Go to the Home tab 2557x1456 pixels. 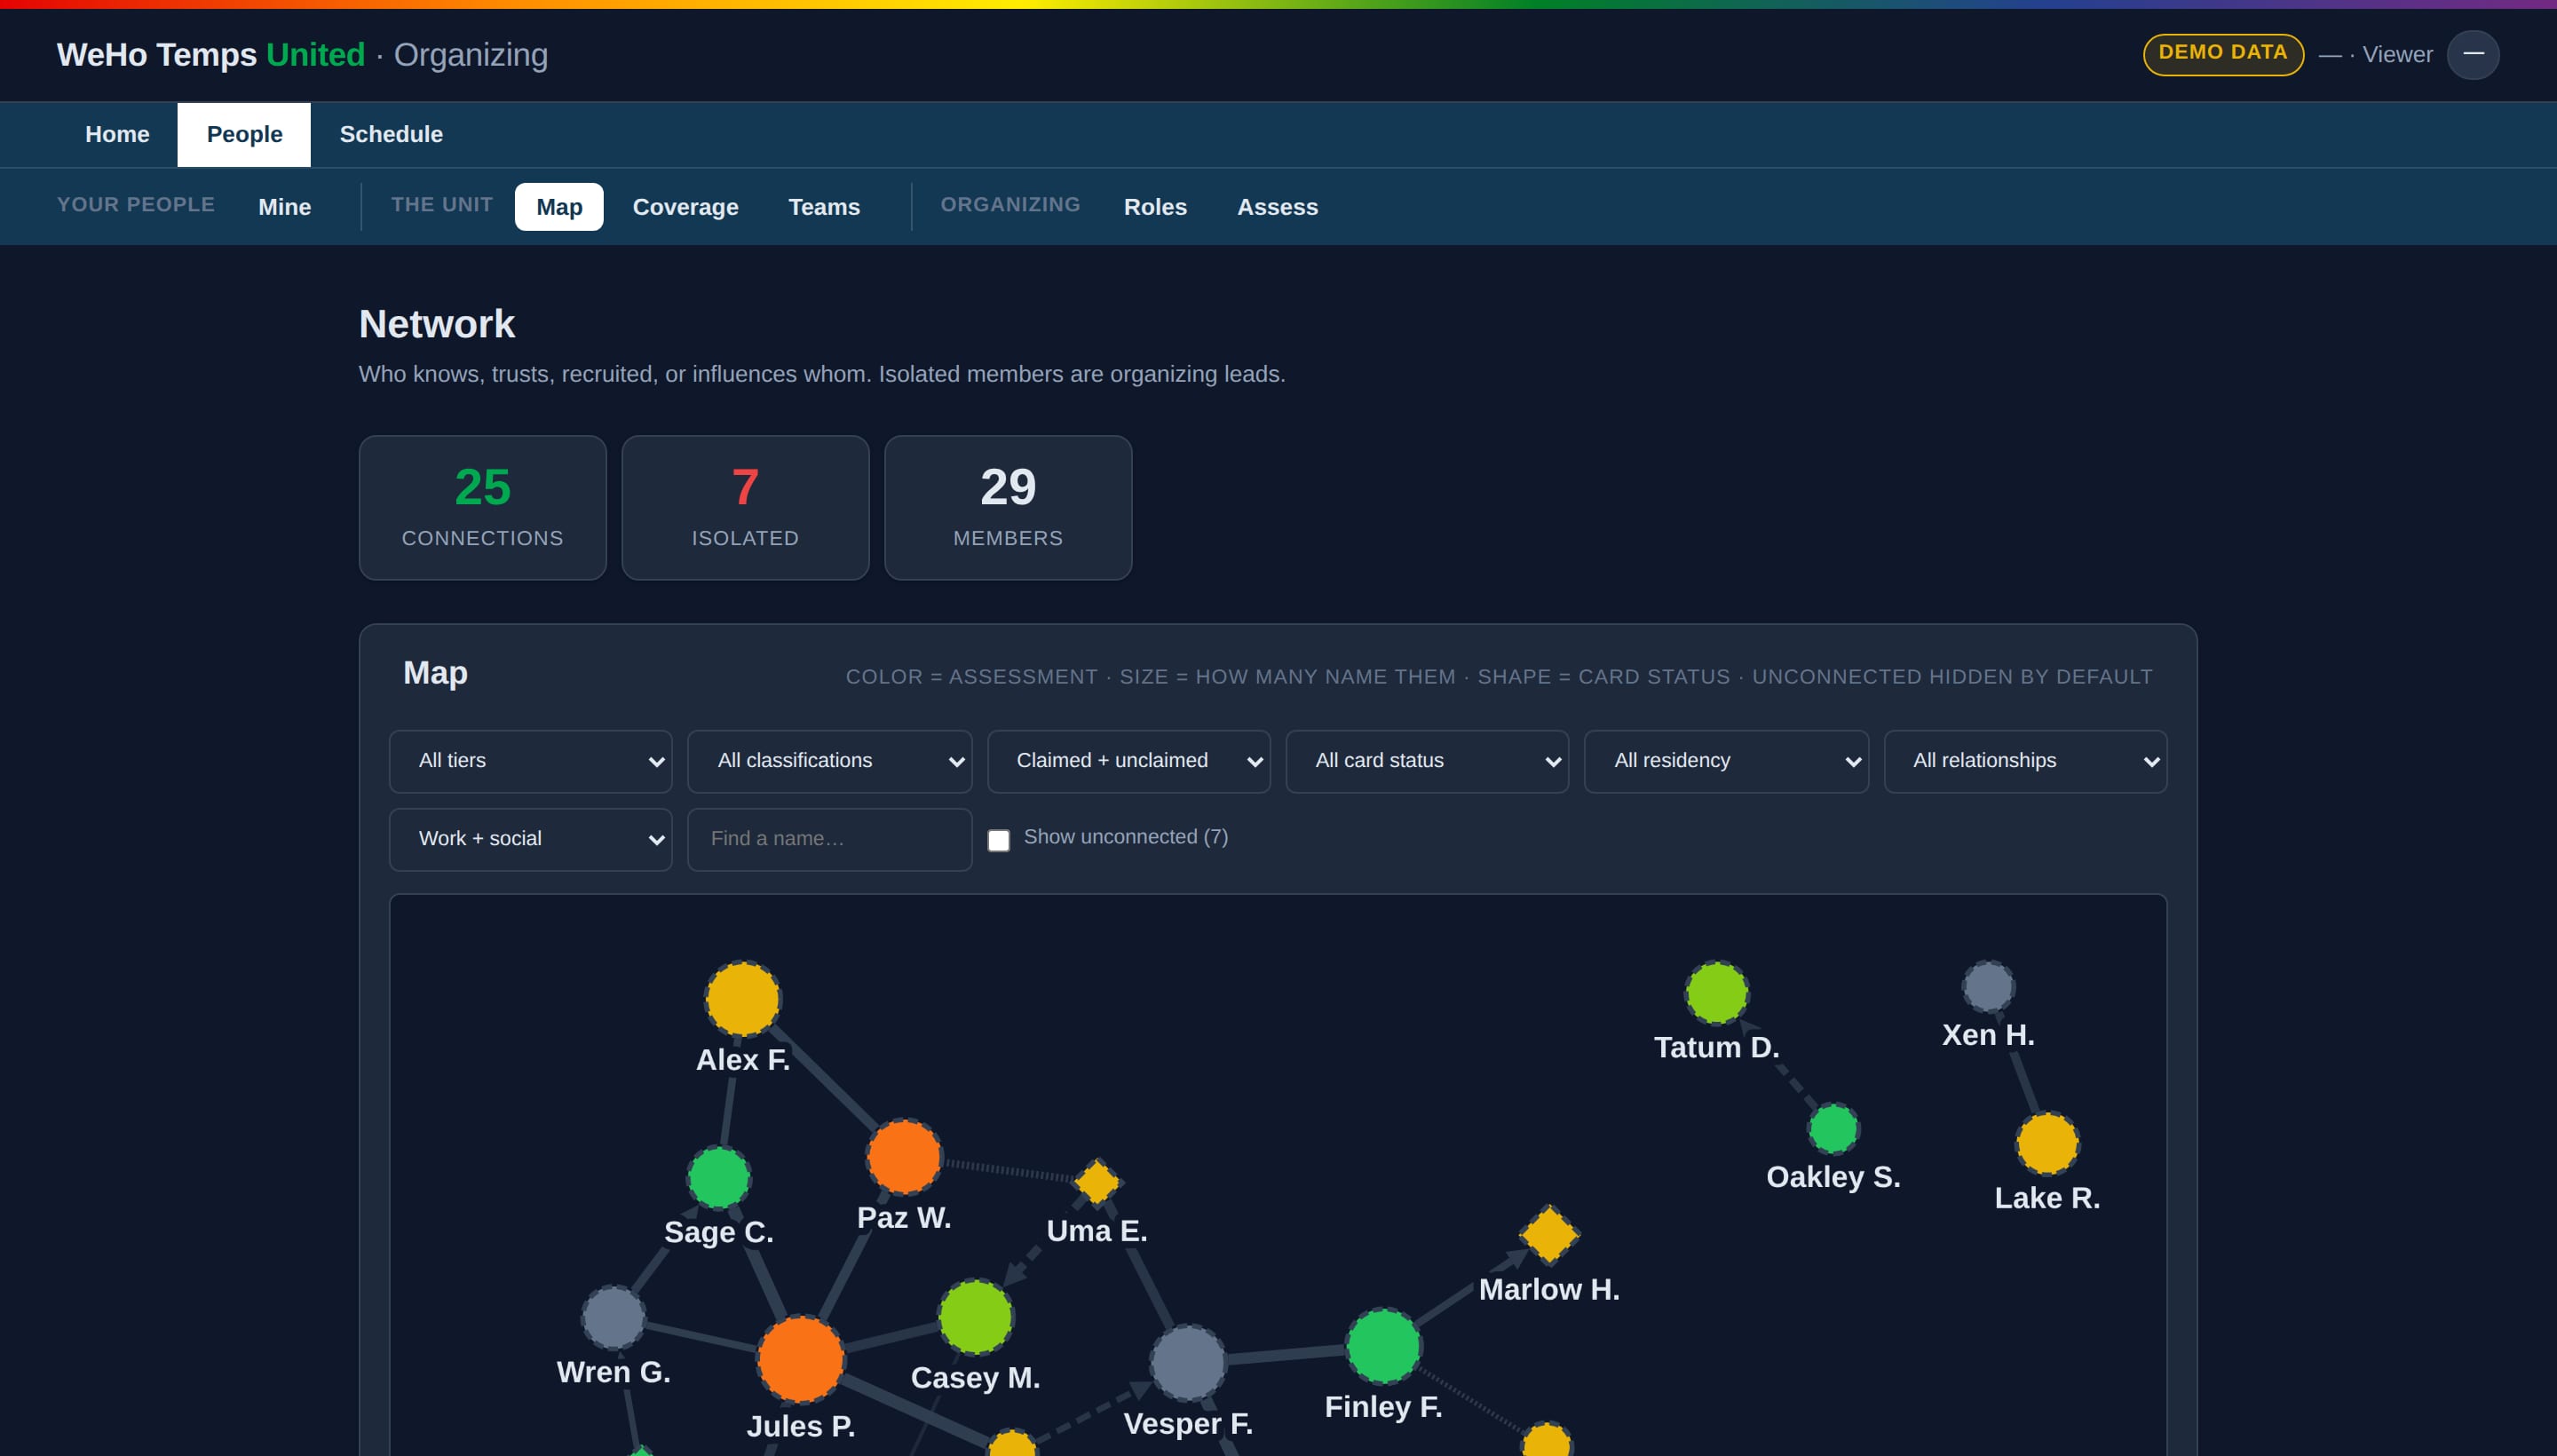(117, 134)
